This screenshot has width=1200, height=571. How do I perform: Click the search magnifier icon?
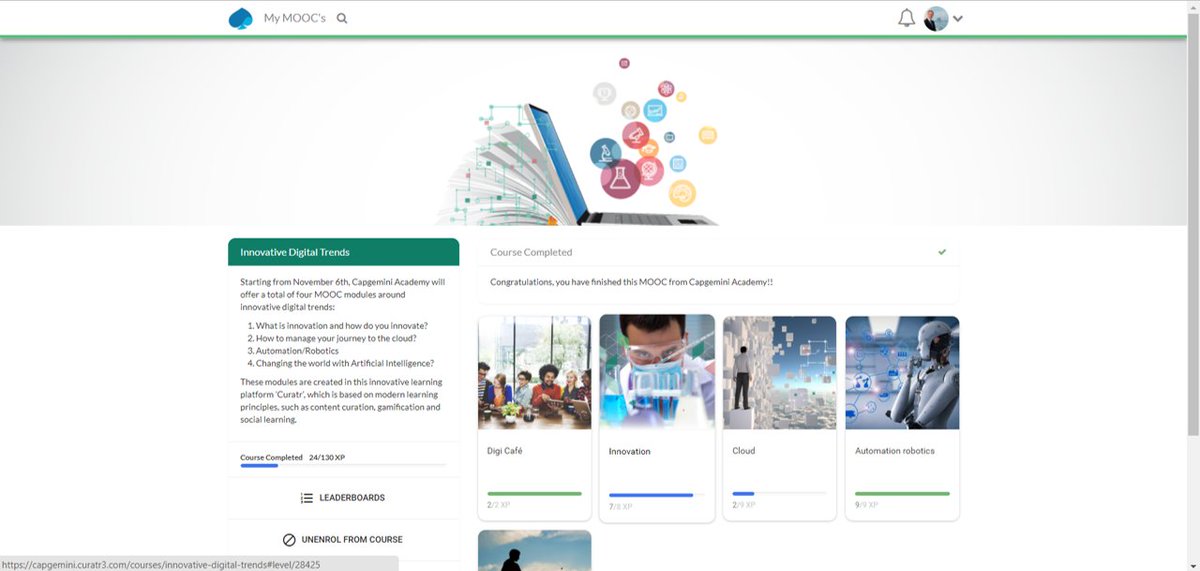(x=342, y=18)
